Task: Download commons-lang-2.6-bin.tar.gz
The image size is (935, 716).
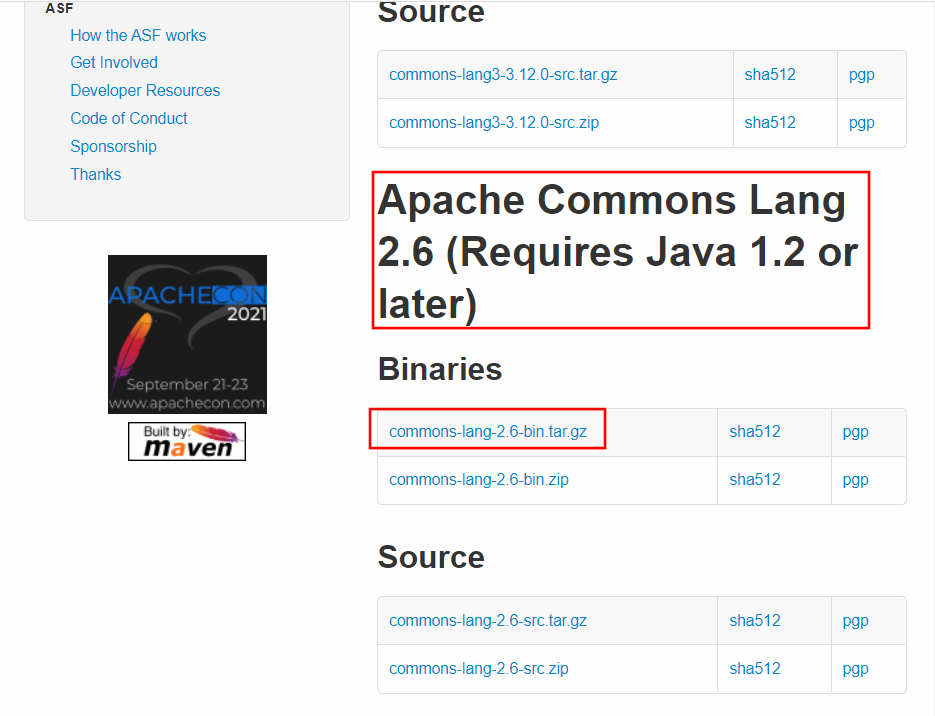Action: (x=488, y=432)
